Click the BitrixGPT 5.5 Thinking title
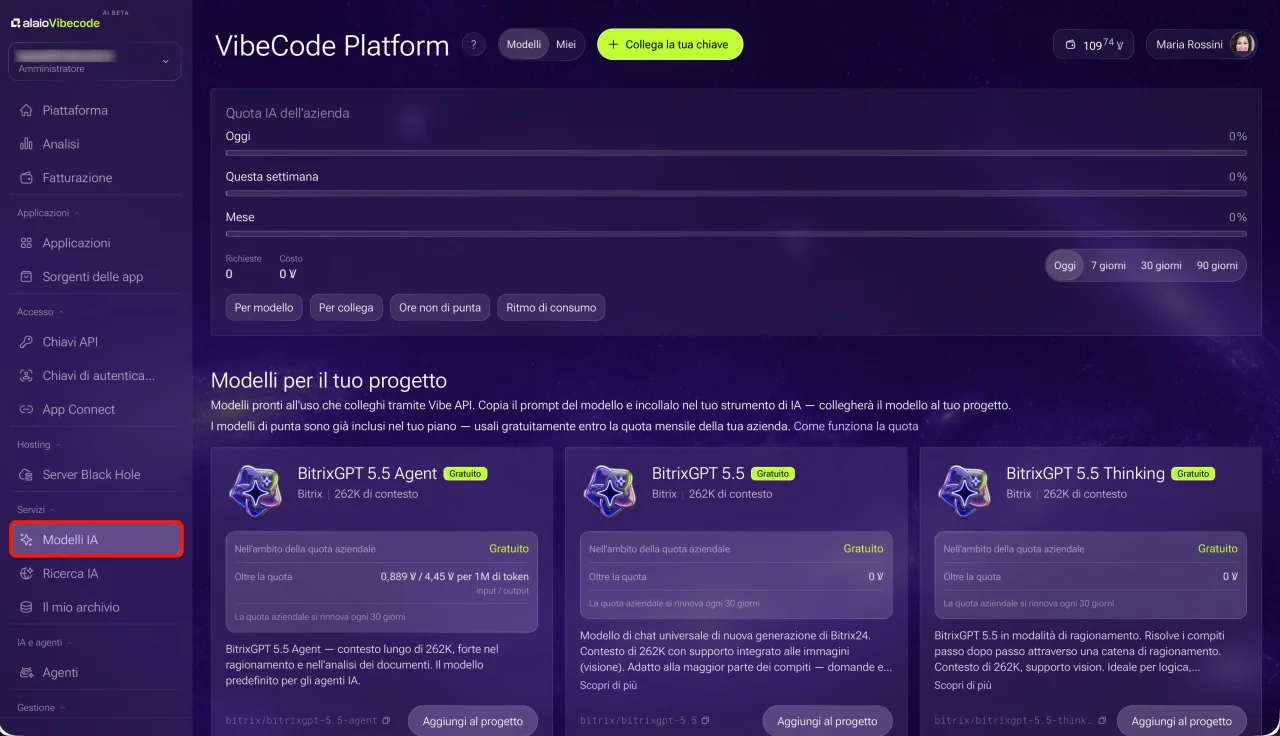The width and height of the screenshot is (1280, 736). coord(1085,474)
